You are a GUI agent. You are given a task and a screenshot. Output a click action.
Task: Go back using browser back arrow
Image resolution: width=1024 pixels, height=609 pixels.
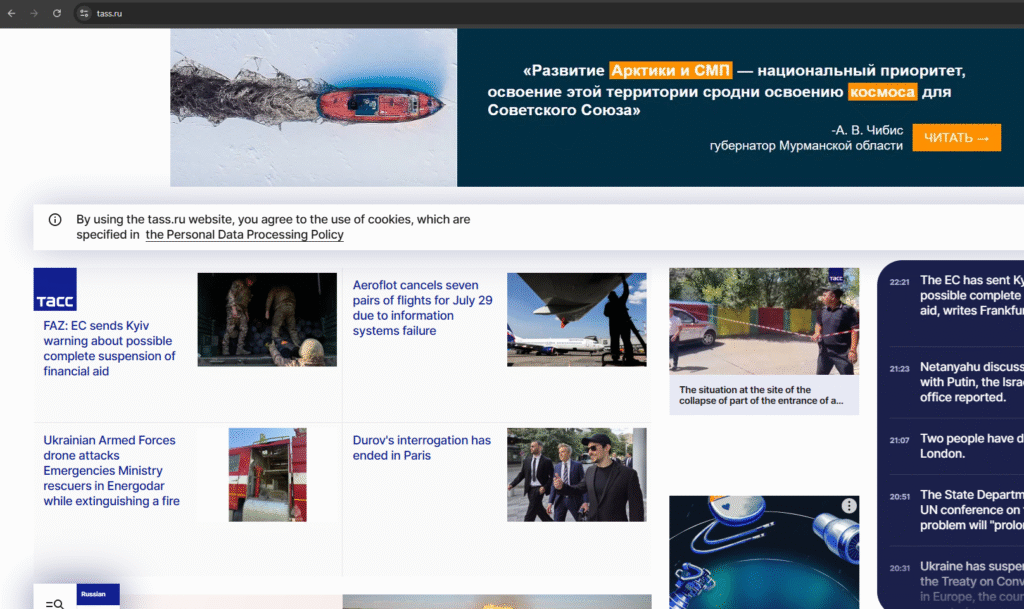(12, 13)
